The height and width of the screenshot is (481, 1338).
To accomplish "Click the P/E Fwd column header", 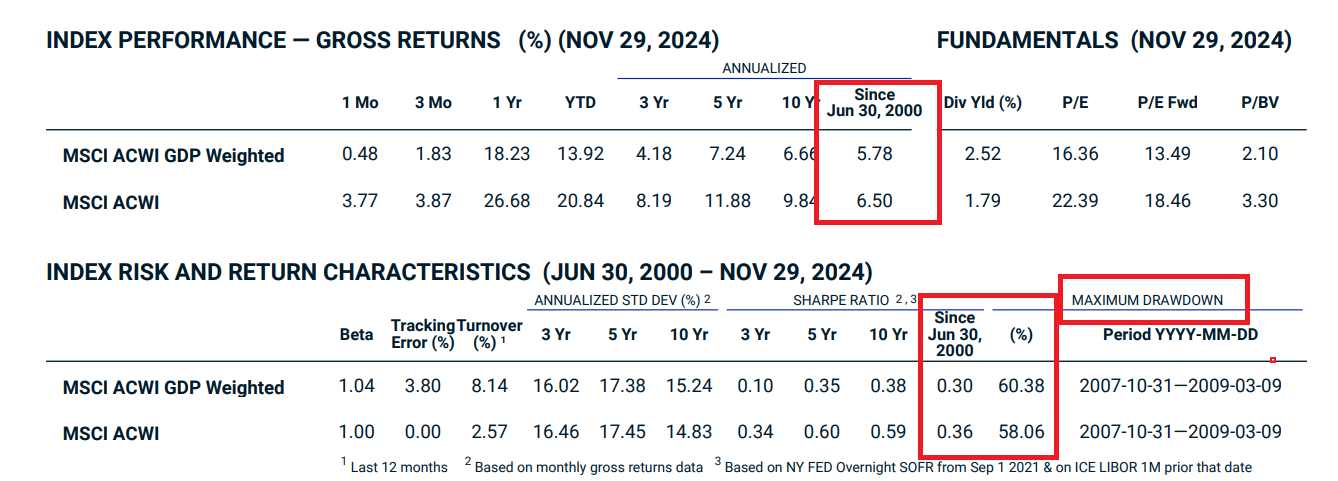I will (1167, 102).
